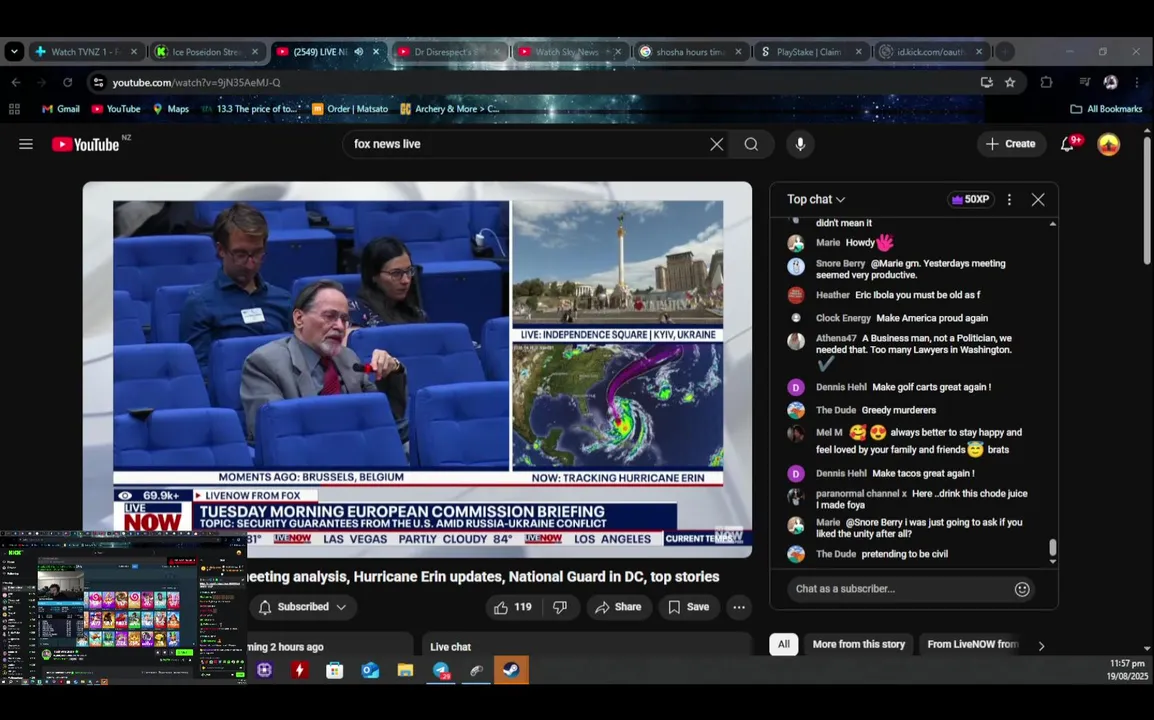Clear the search box with the X icon
The width and height of the screenshot is (1154, 720).
coord(717,144)
